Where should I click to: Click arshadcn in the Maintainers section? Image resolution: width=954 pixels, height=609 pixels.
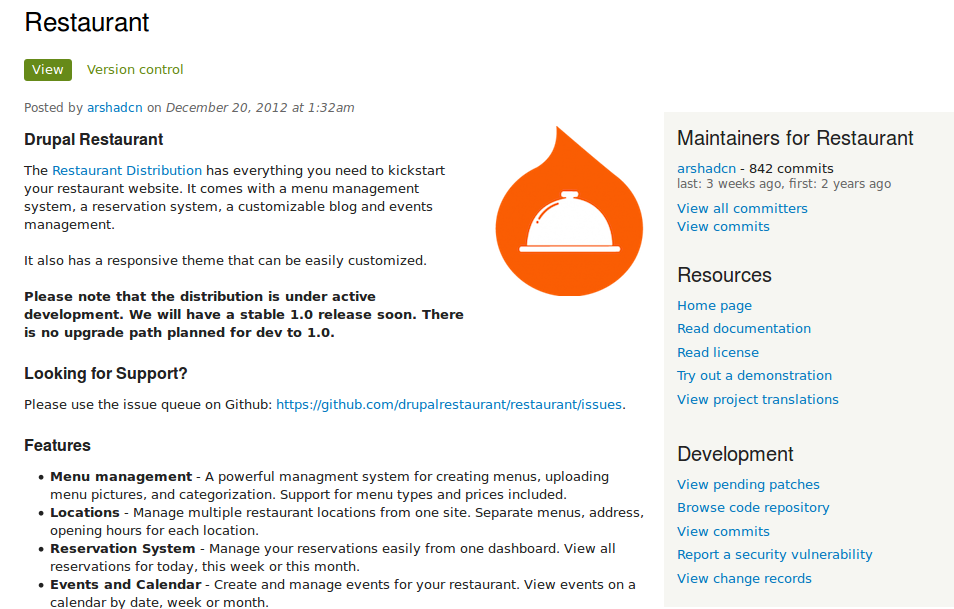[706, 169]
